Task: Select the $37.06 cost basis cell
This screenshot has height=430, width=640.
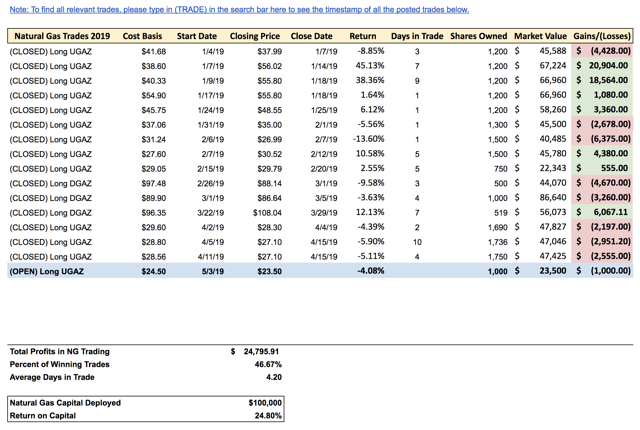Action: pyautogui.click(x=153, y=125)
